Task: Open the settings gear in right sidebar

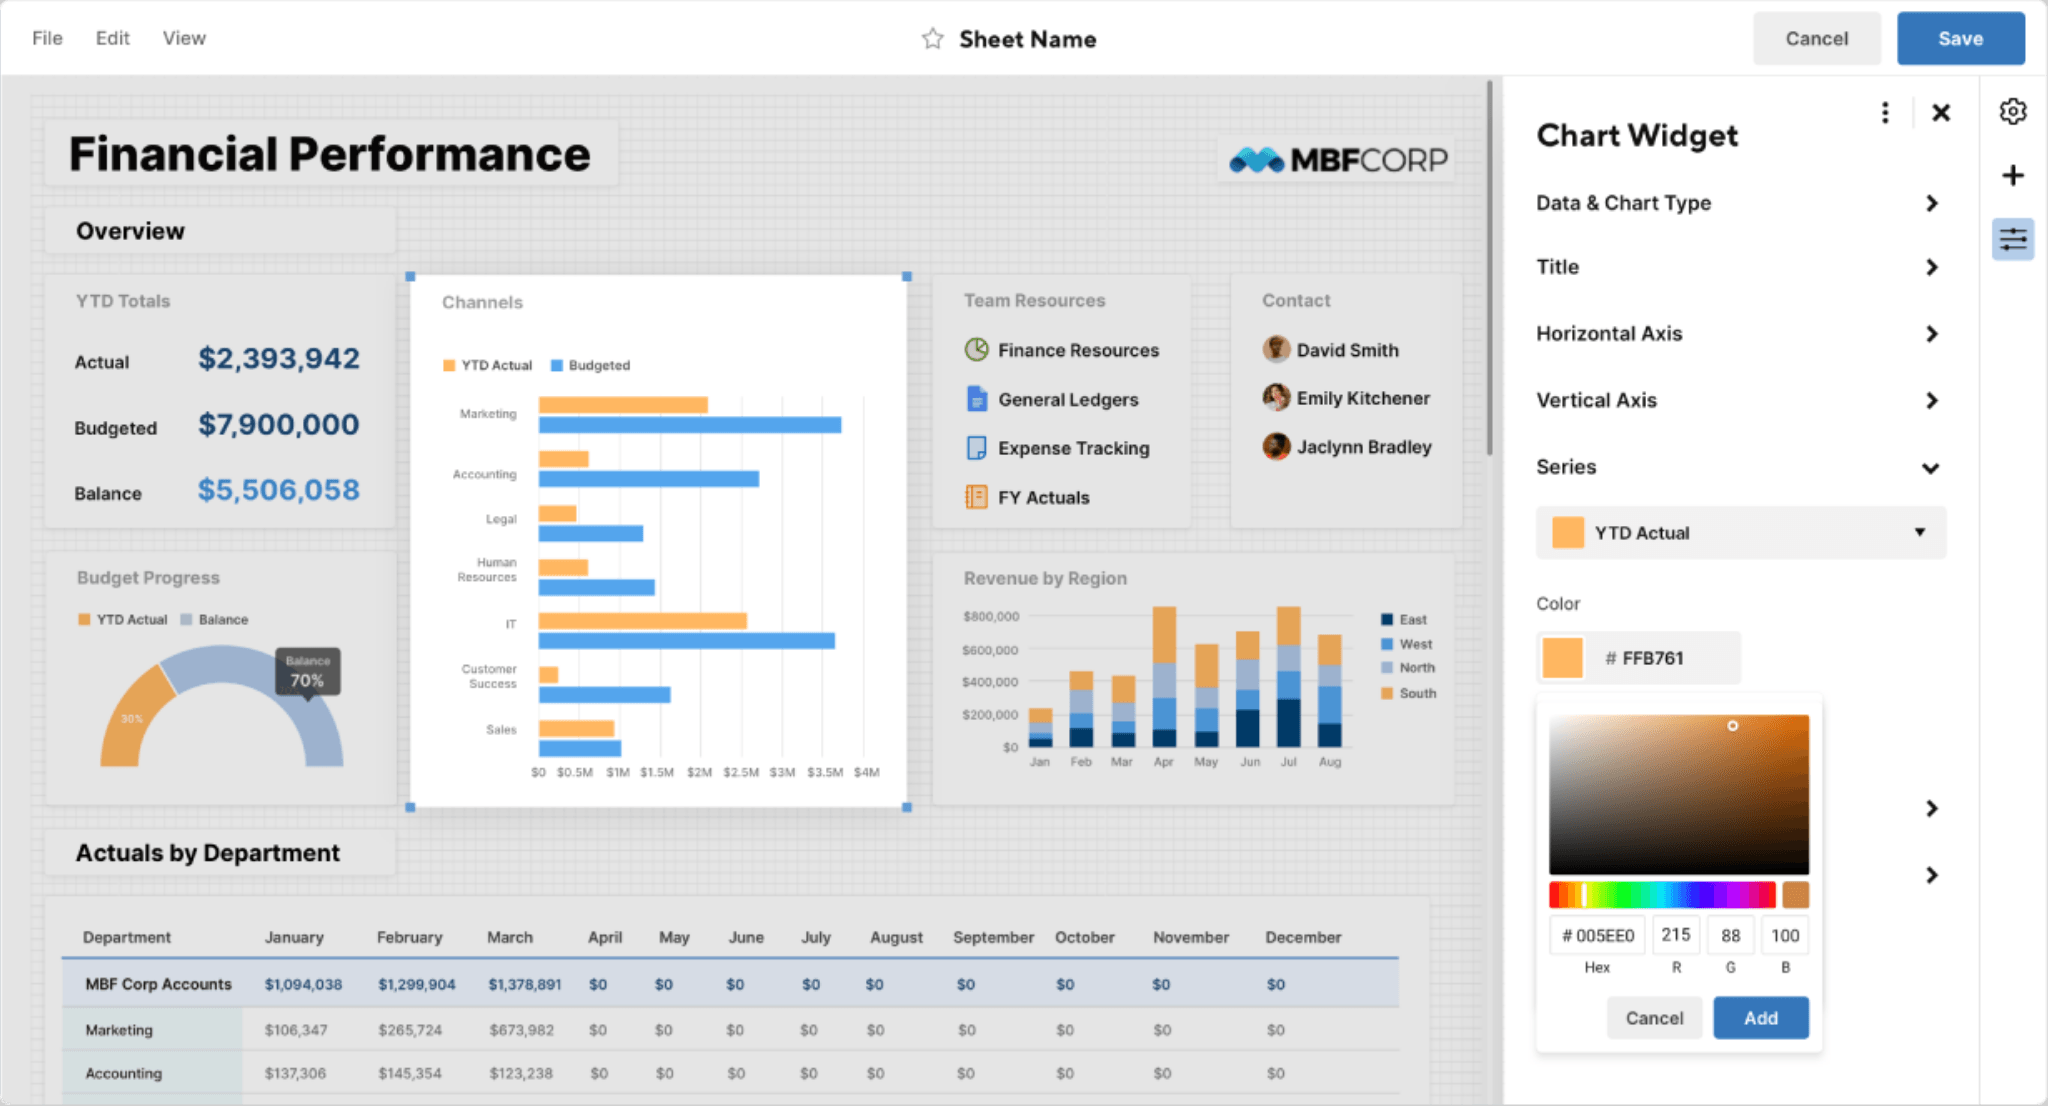Action: coord(2013,112)
